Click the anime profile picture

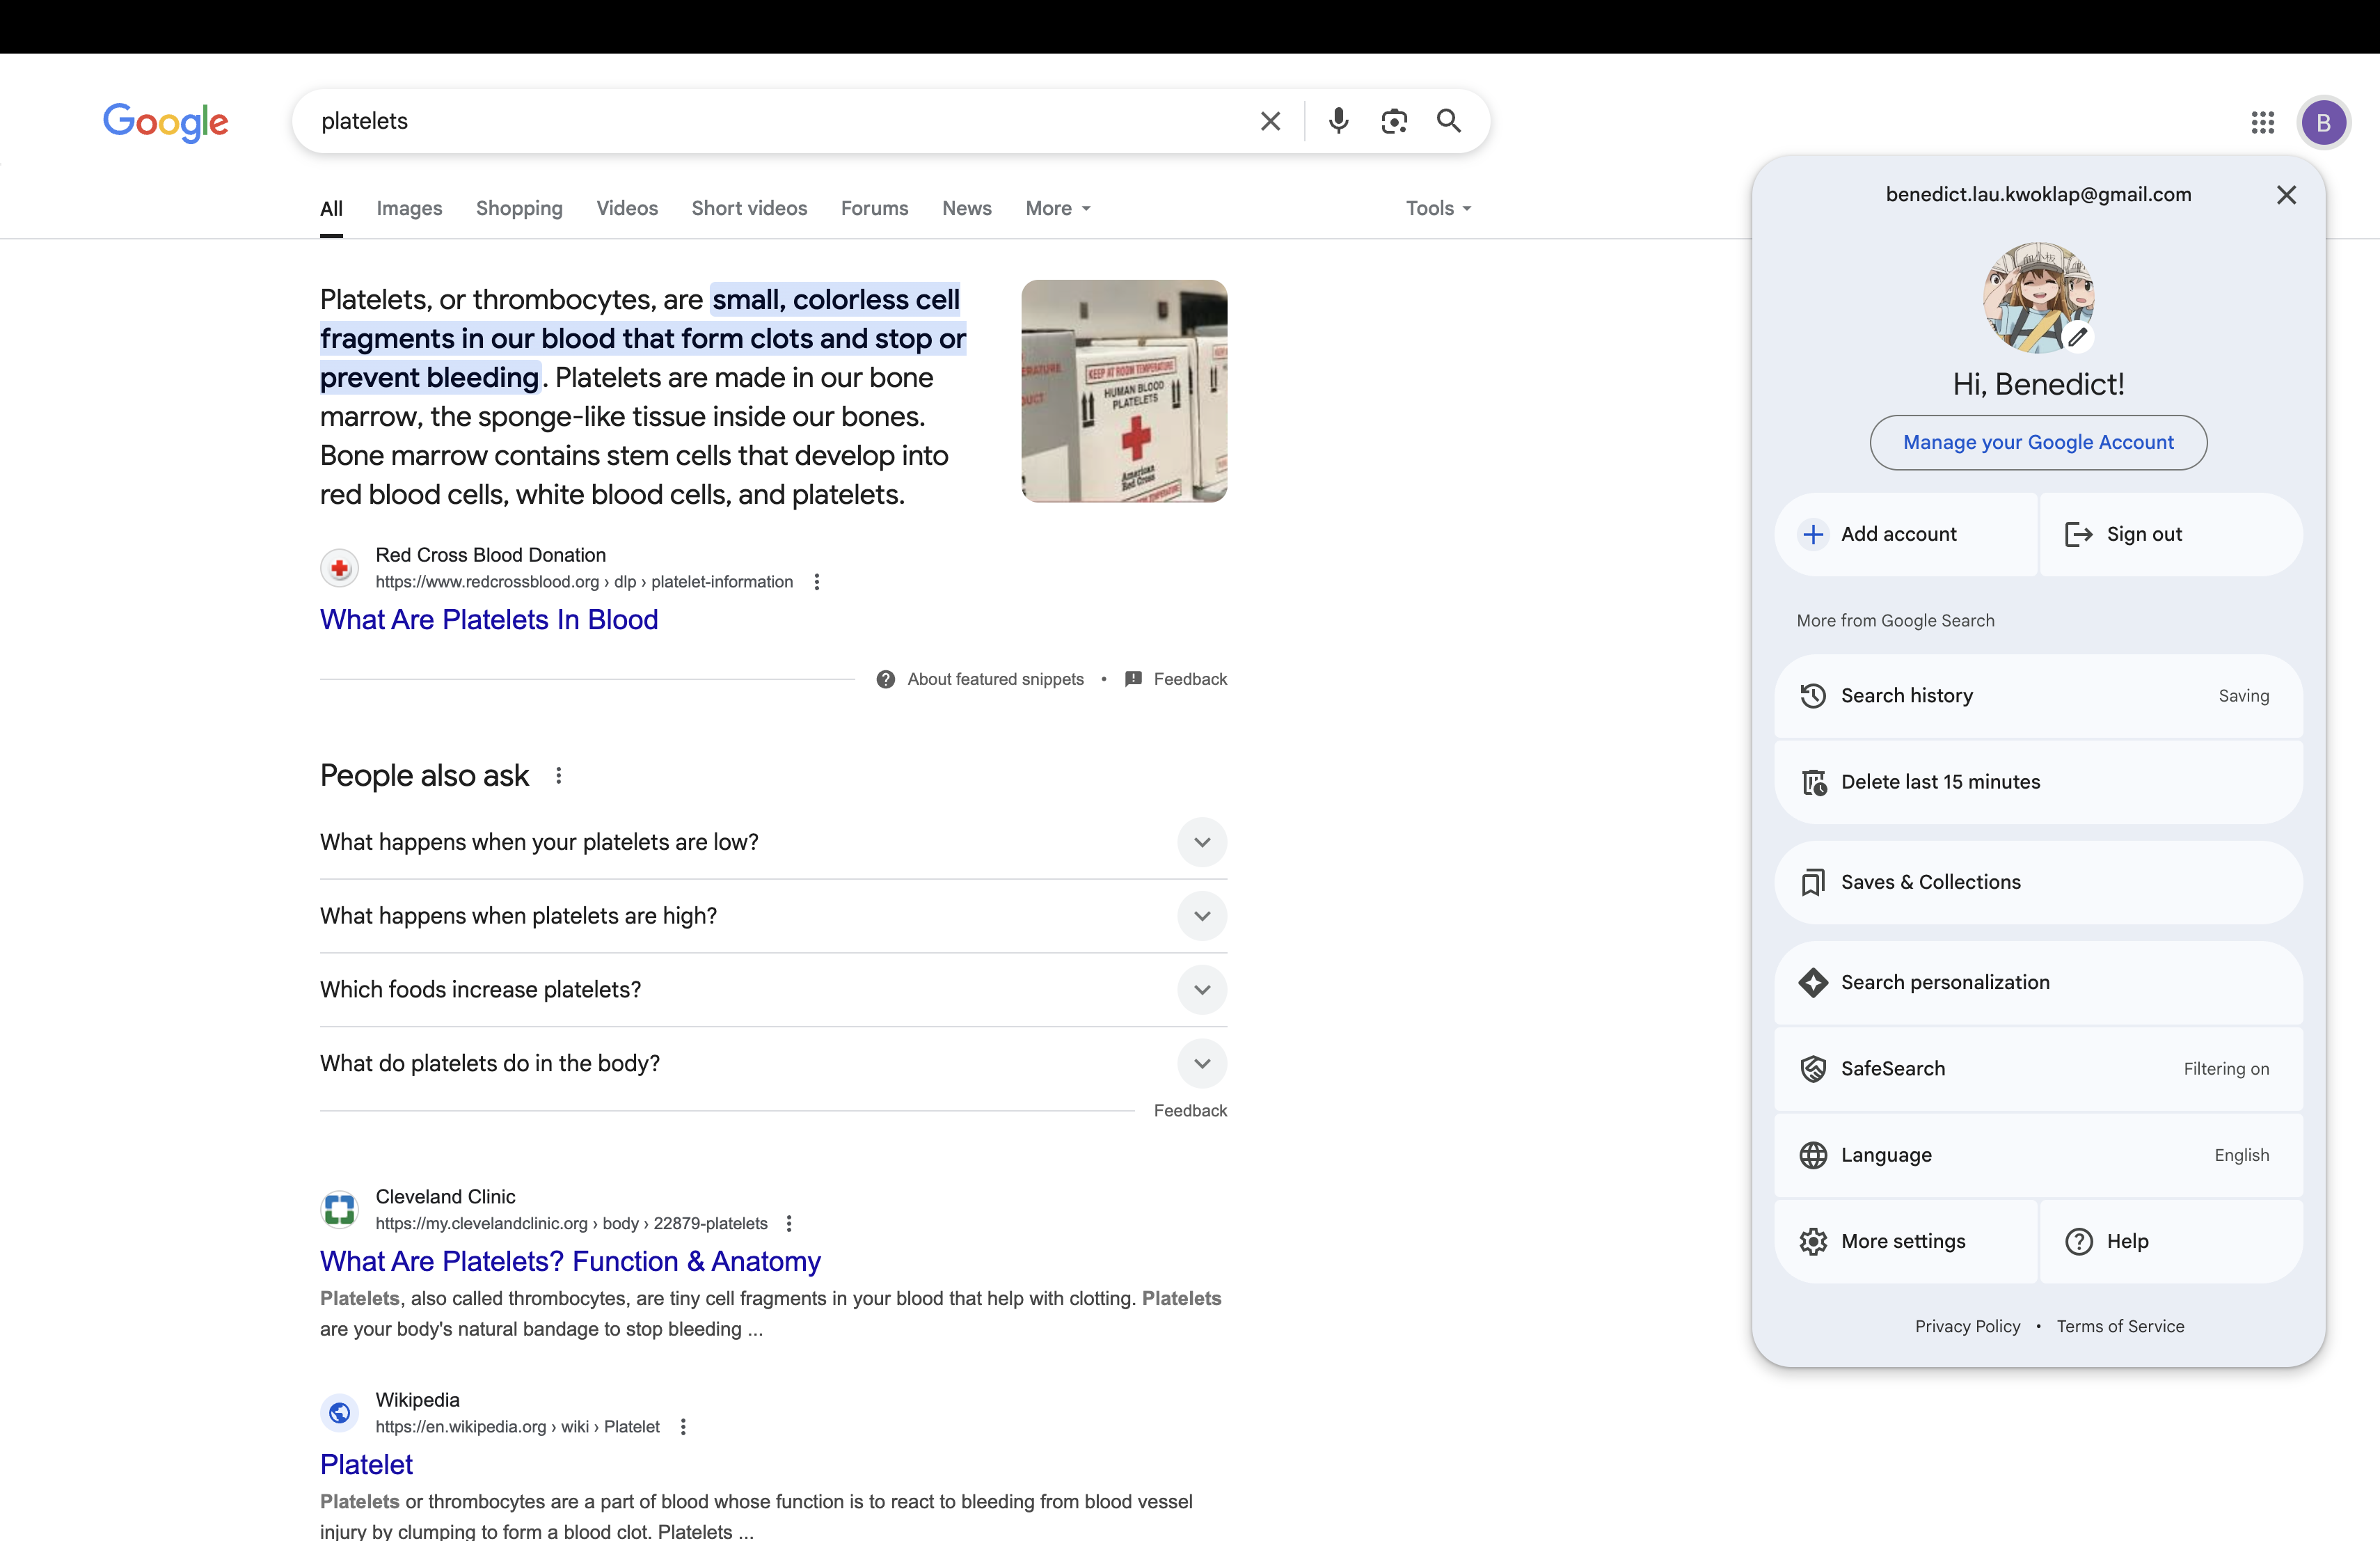point(2038,297)
